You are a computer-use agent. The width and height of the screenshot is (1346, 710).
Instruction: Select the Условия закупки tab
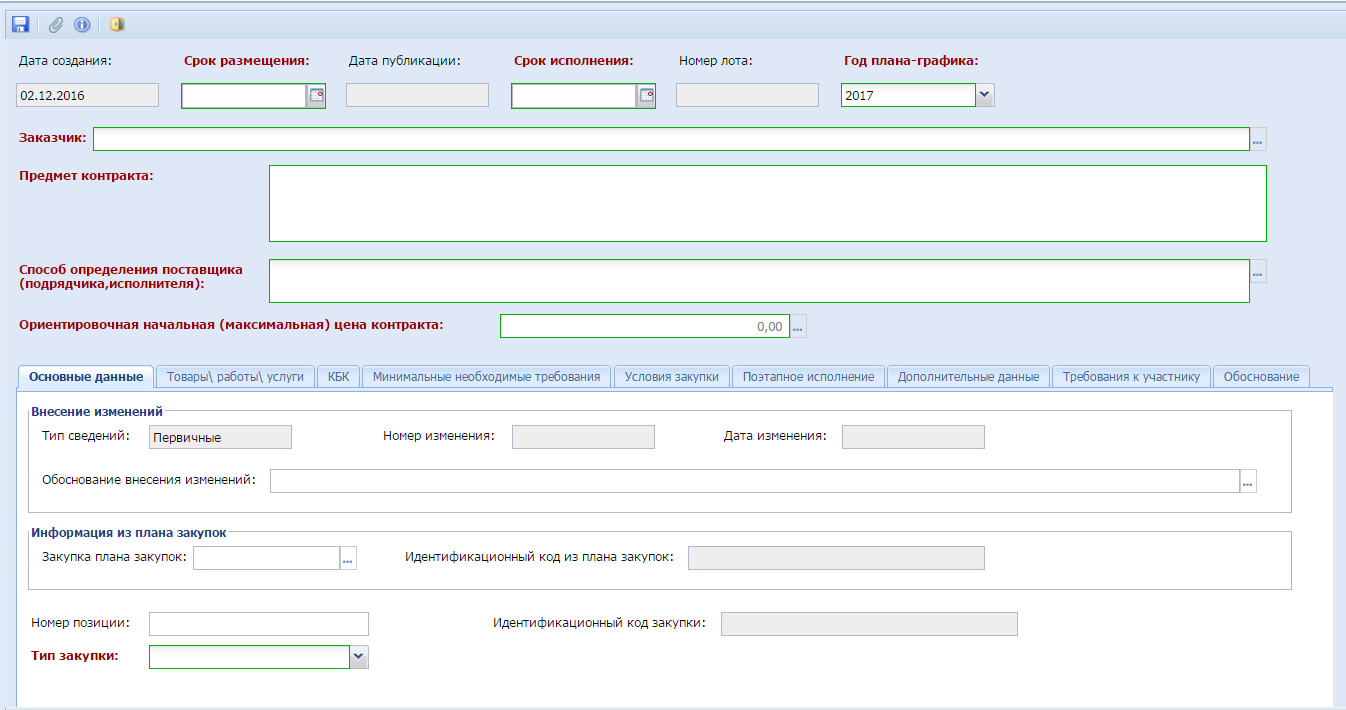click(x=671, y=376)
